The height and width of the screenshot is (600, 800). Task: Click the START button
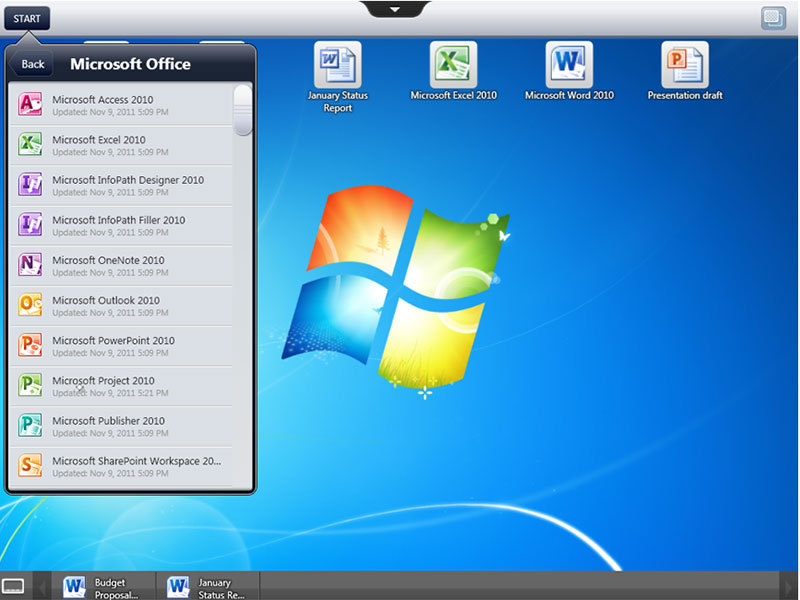click(27, 18)
